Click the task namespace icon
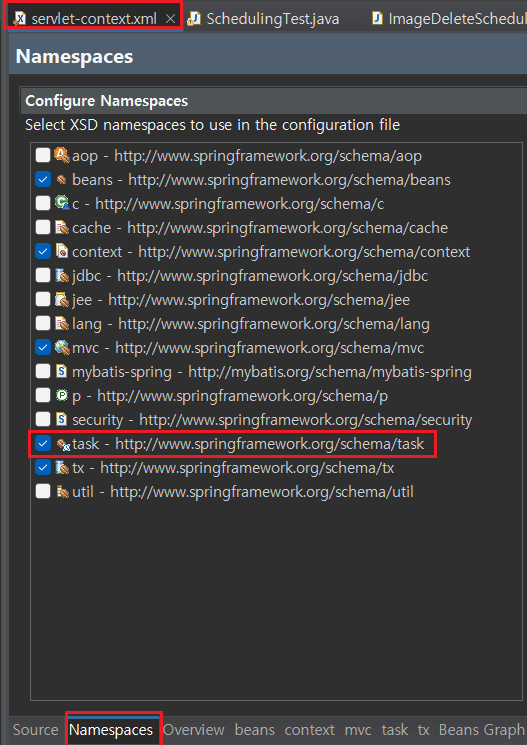Screen dimensions: 527x745 click(x=63, y=444)
